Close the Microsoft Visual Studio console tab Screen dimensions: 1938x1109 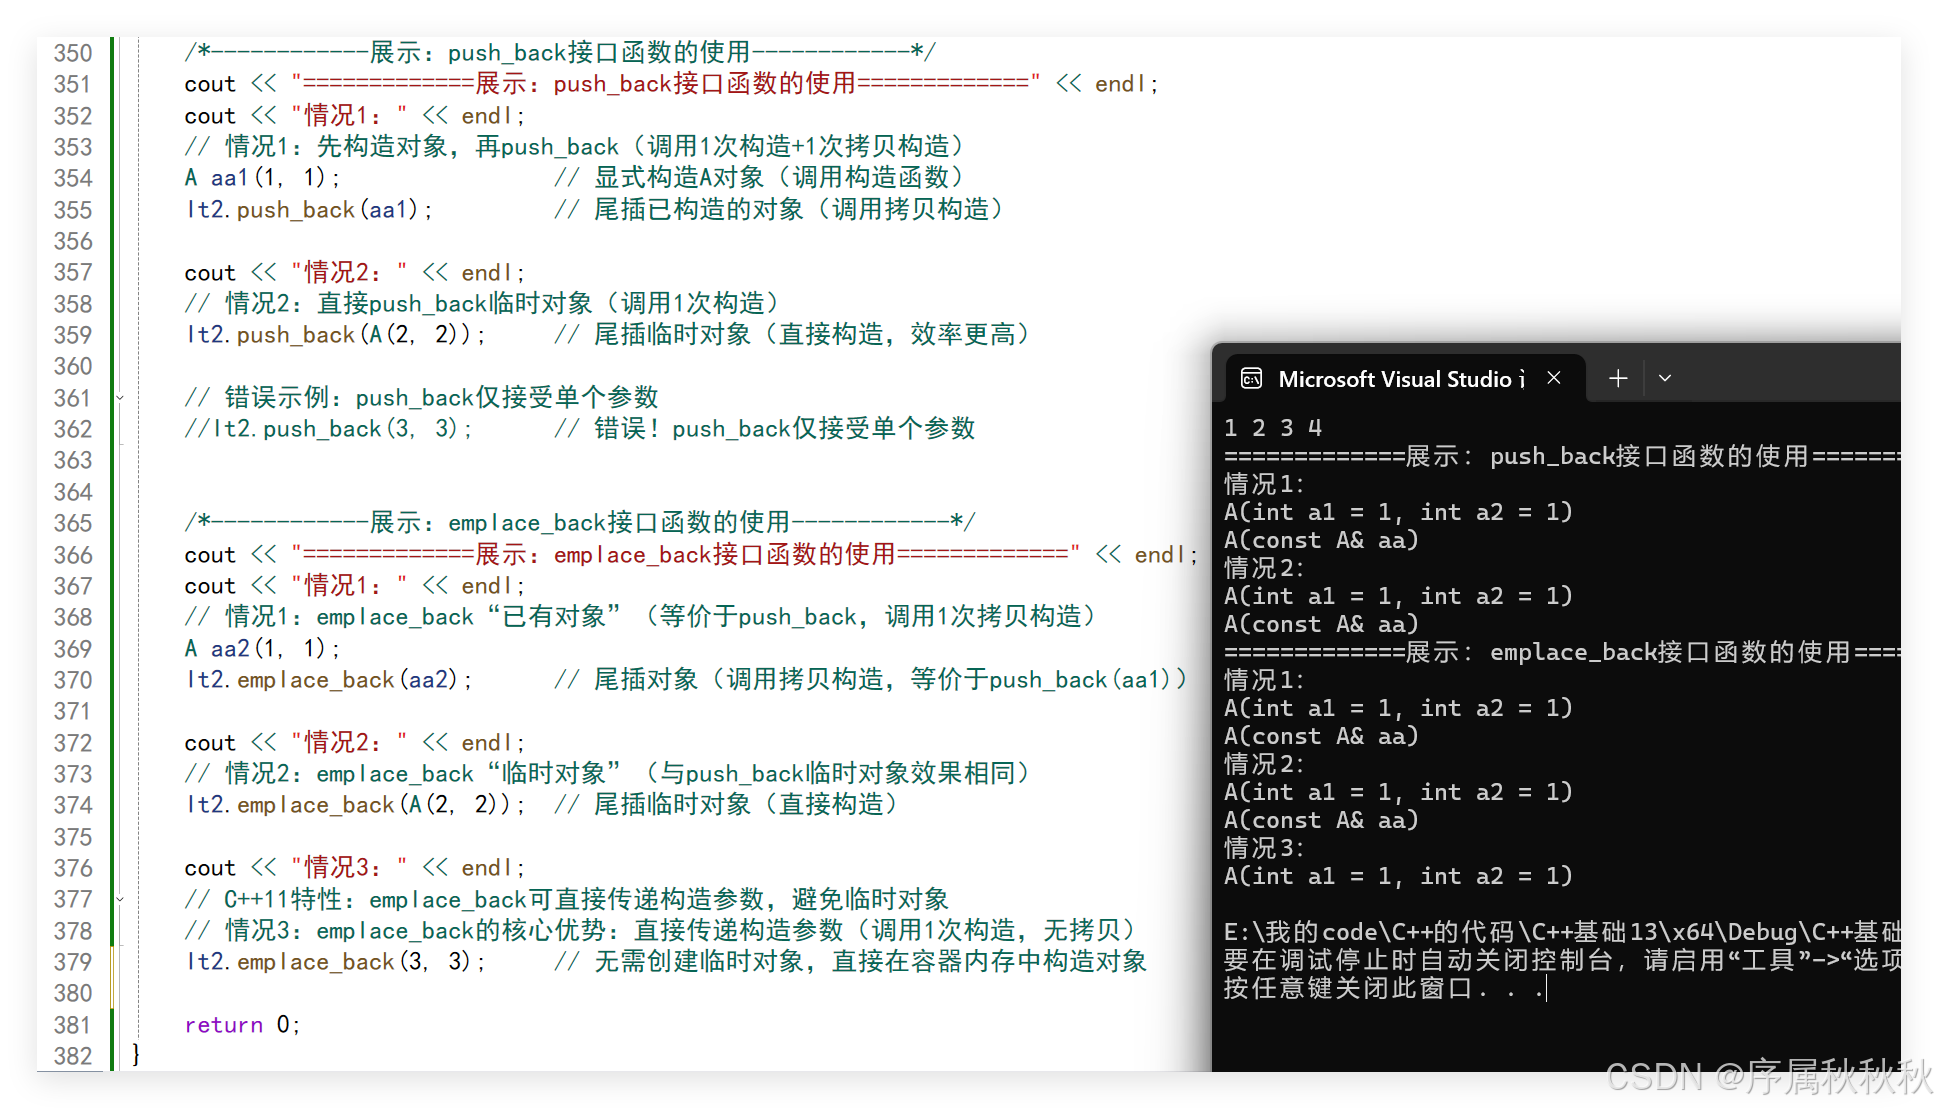click(1554, 378)
